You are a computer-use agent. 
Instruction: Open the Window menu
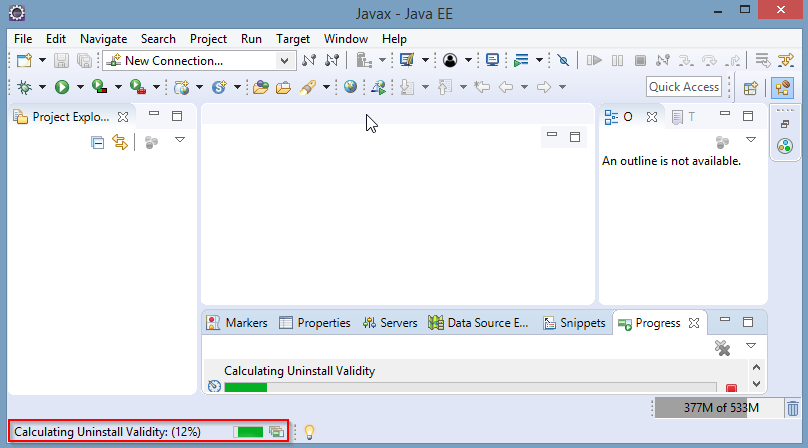point(345,39)
